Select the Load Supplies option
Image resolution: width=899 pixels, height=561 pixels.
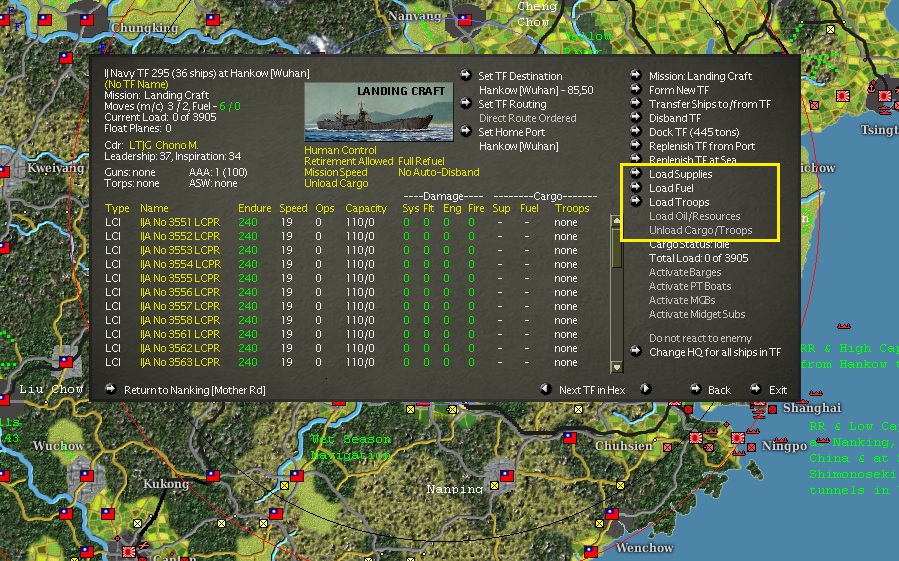coord(680,174)
